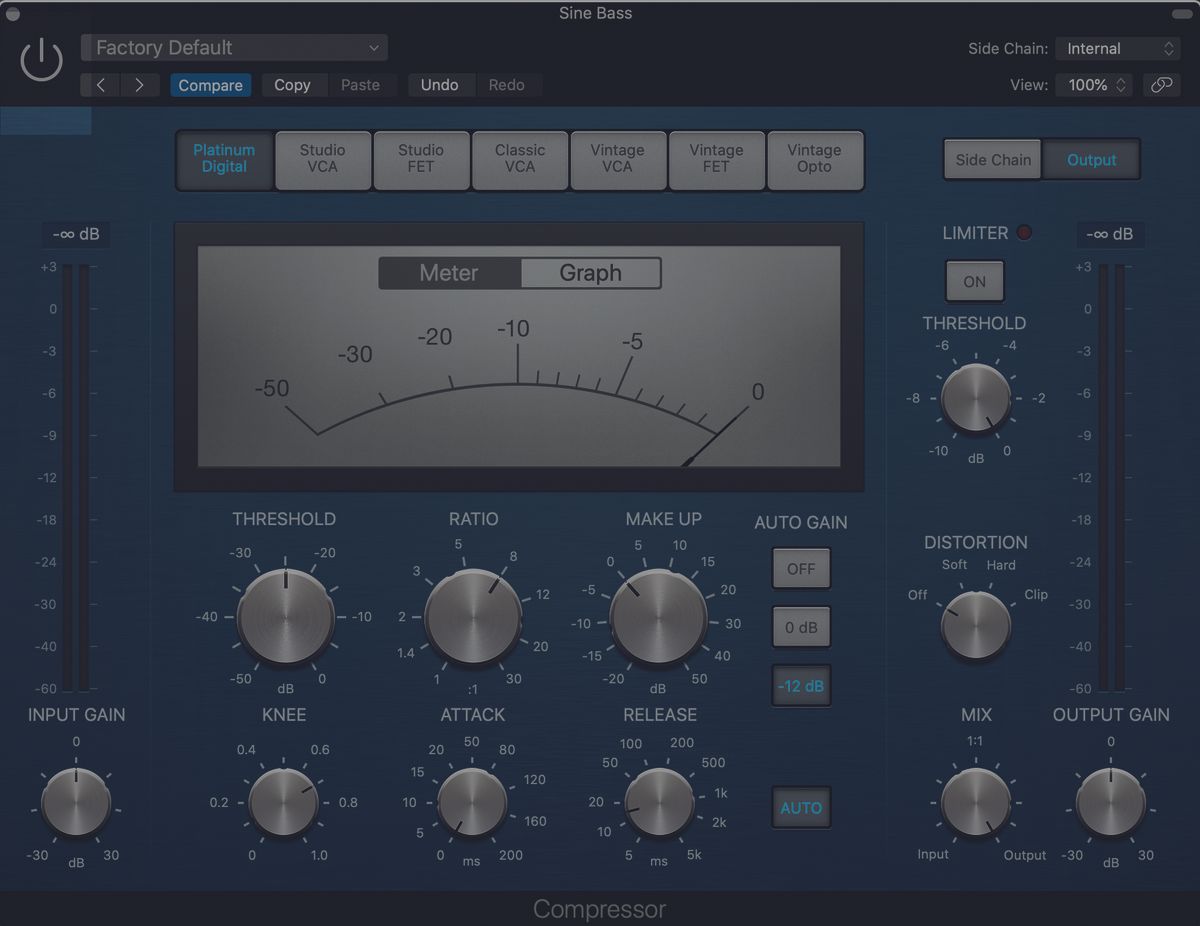This screenshot has width=1200, height=926.
Task: Switch the display to Graph mode
Action: [x=590, y=272]
